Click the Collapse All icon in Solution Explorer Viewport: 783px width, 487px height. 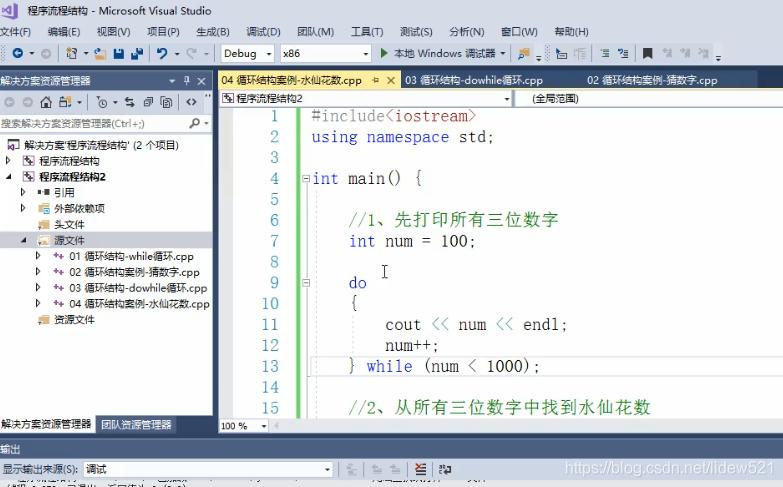(x=148, y=102)
